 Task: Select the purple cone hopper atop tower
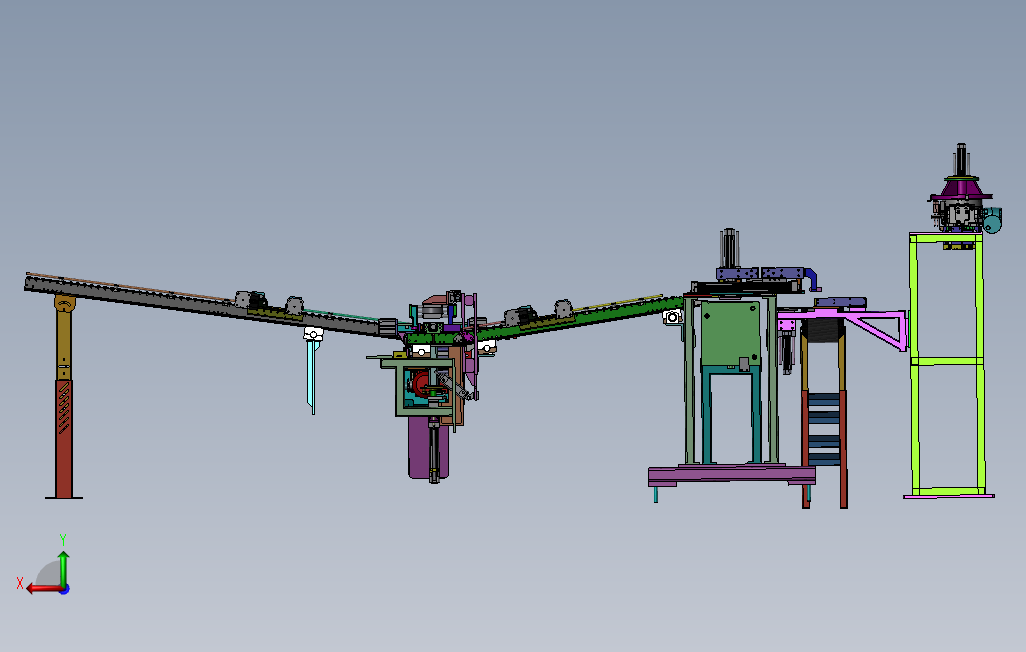961,188
